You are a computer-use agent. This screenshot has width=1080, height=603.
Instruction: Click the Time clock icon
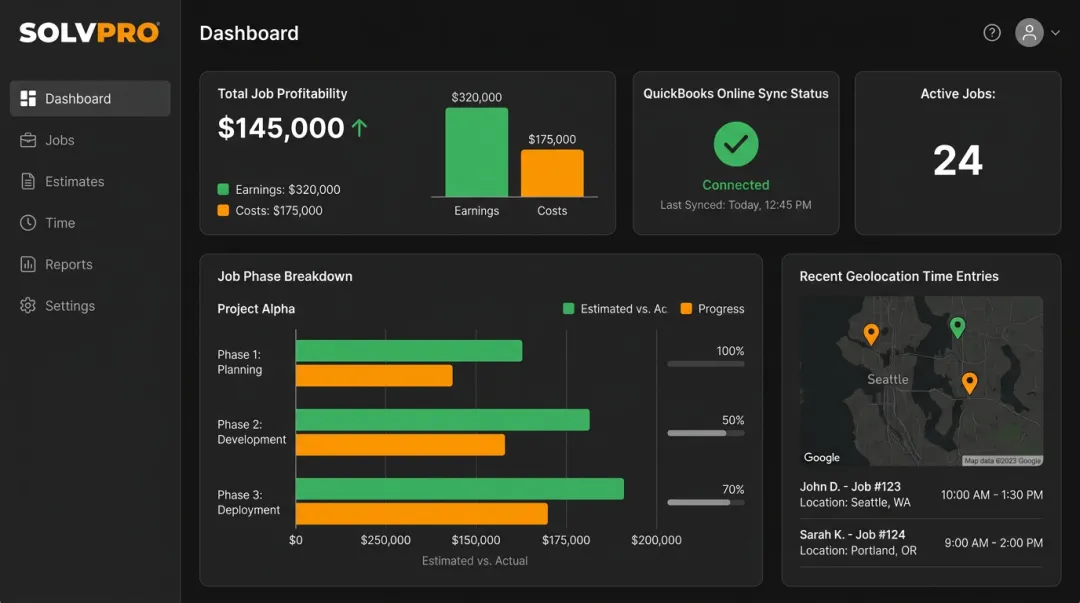point(28,223)
